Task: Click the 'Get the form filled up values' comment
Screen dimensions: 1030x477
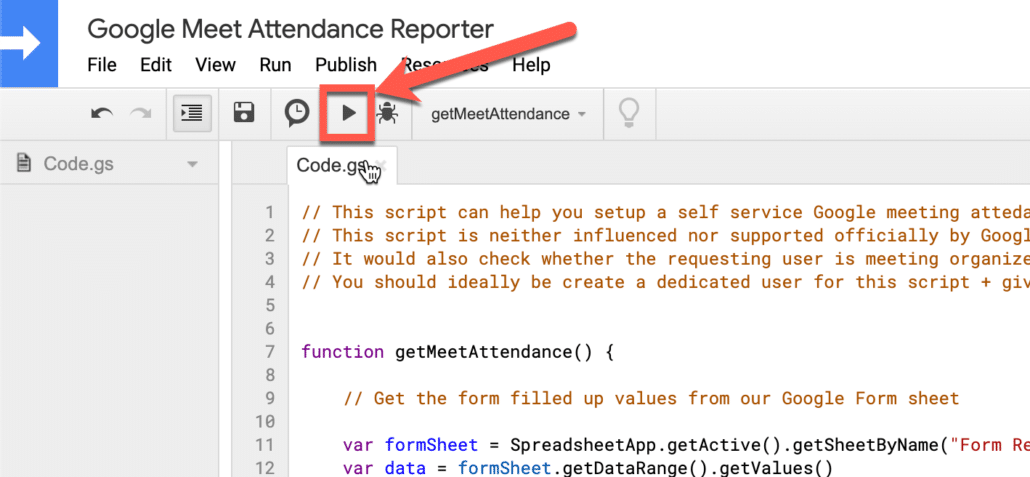Action: (x=651, y=398)
